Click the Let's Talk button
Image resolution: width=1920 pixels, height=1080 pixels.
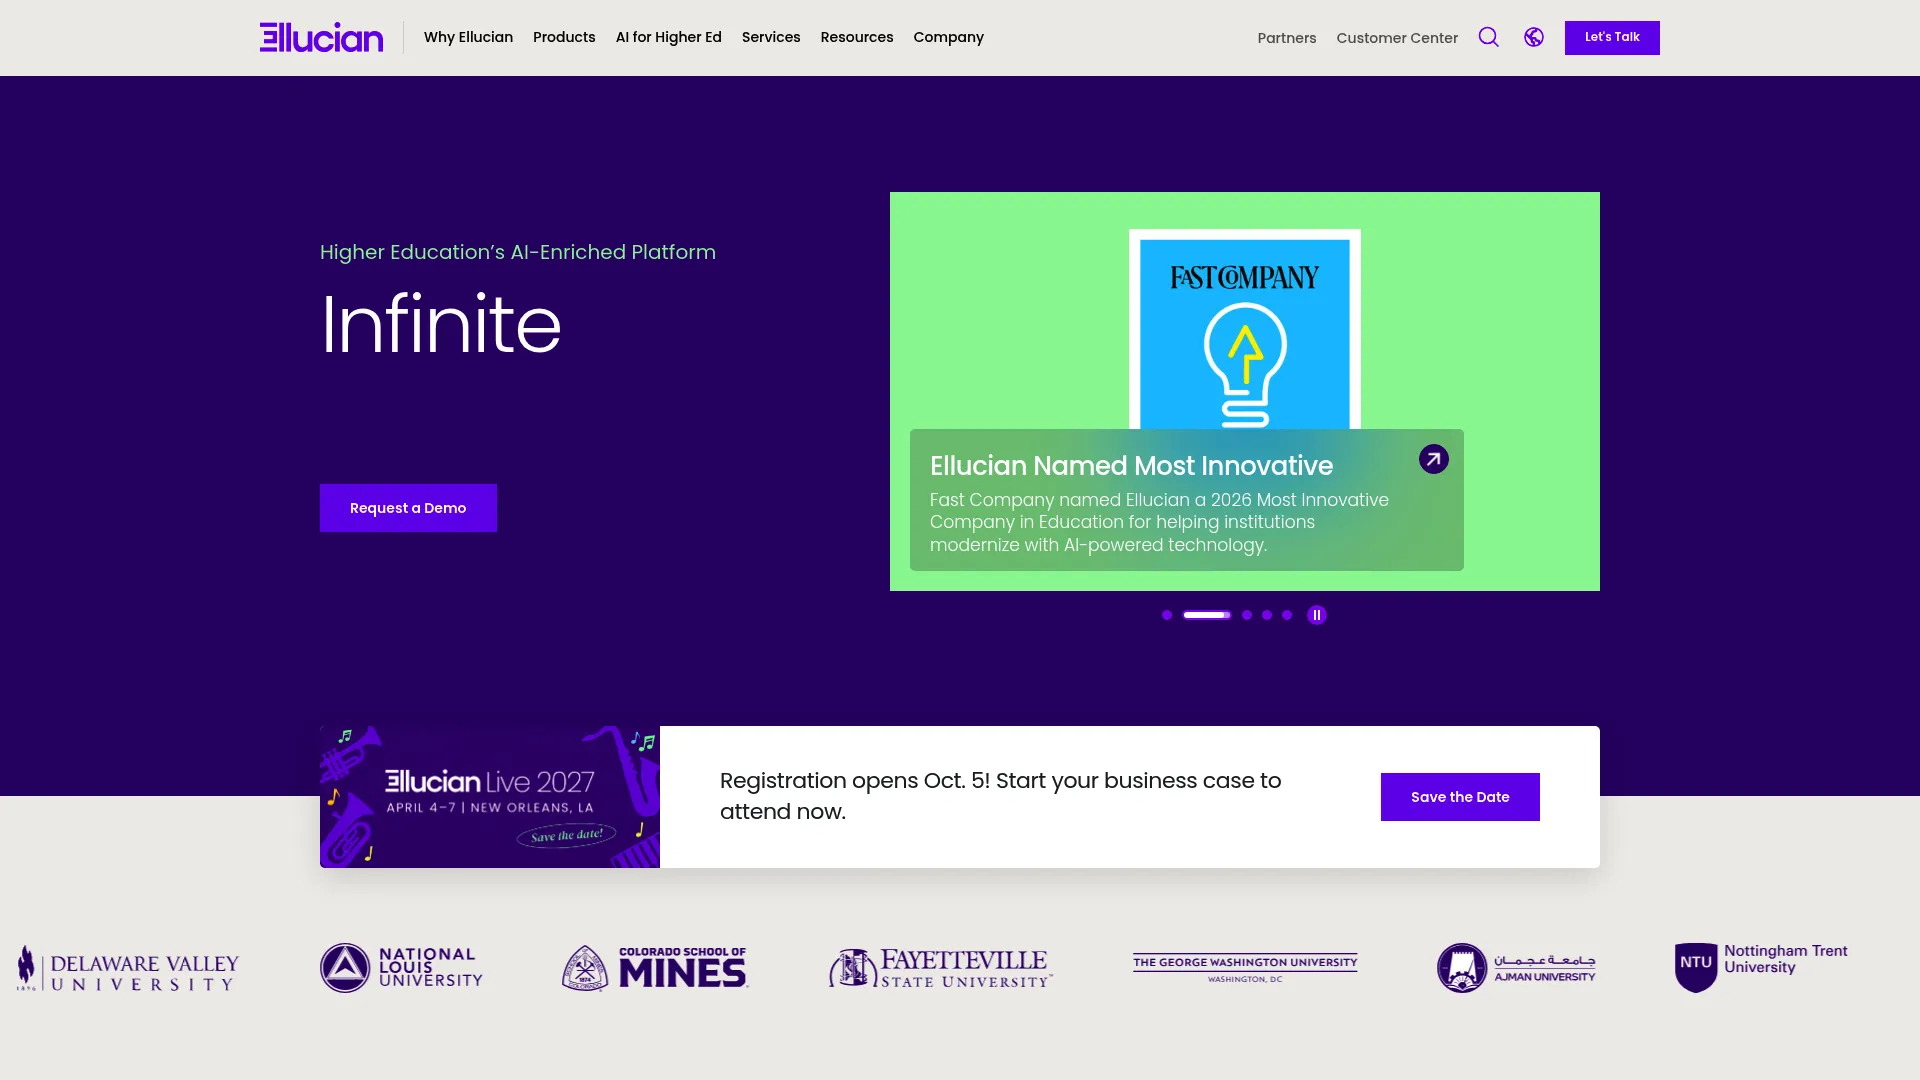pyautogui.click(x=1612, y=37)
